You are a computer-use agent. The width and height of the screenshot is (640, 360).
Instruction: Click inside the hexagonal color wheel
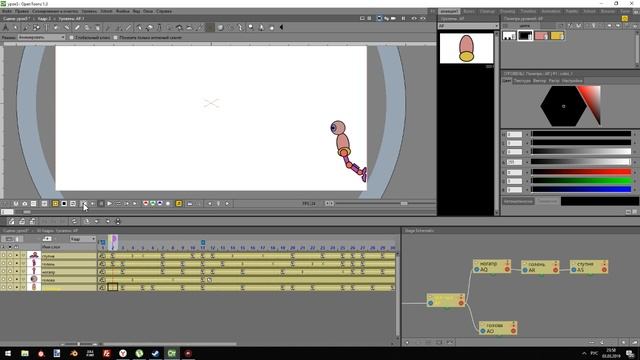point(563,106)
